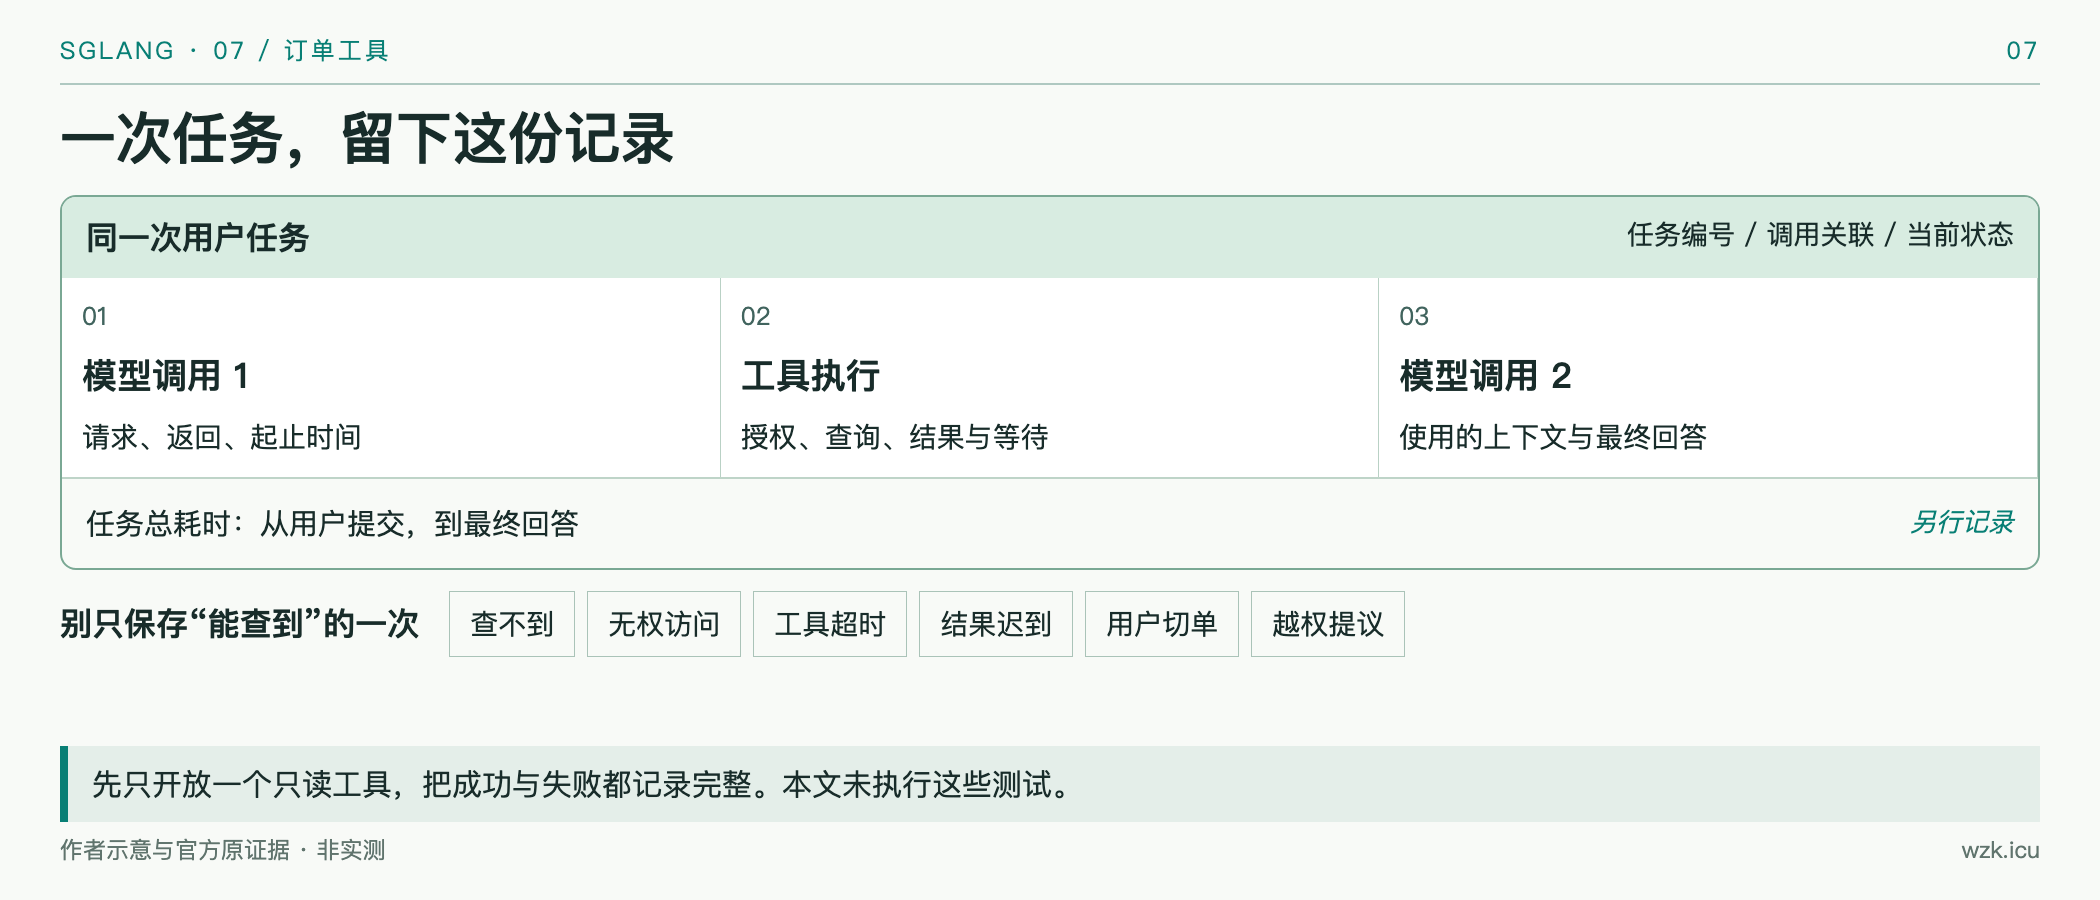Click the 越权提议 tag
This screenshot has height=900, width=2100.
click(x=1328, y=624)
